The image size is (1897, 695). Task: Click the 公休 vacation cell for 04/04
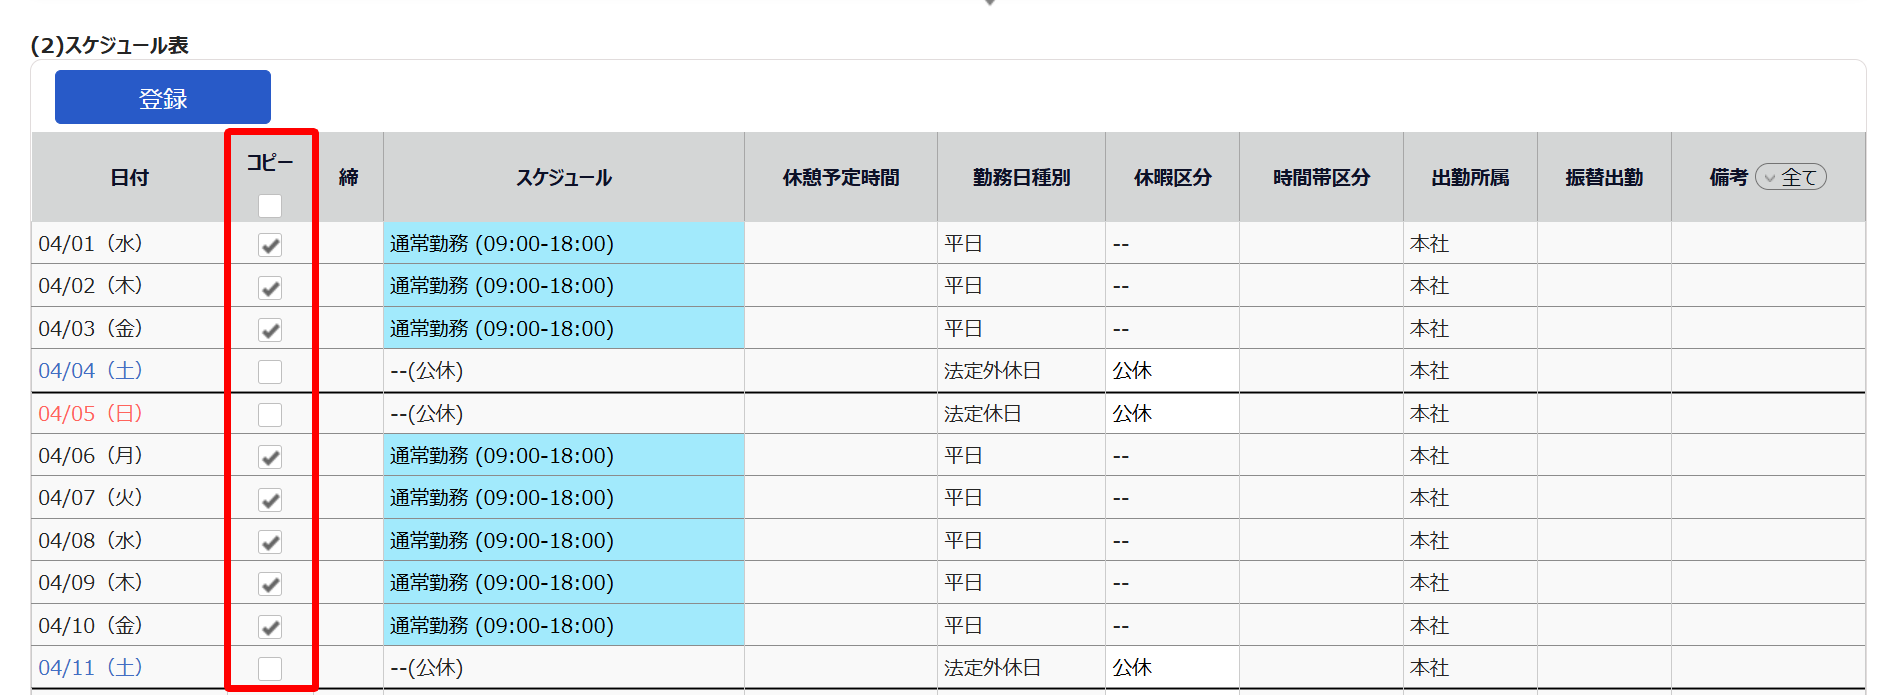pyautogui.click(x=1172, y=371)
